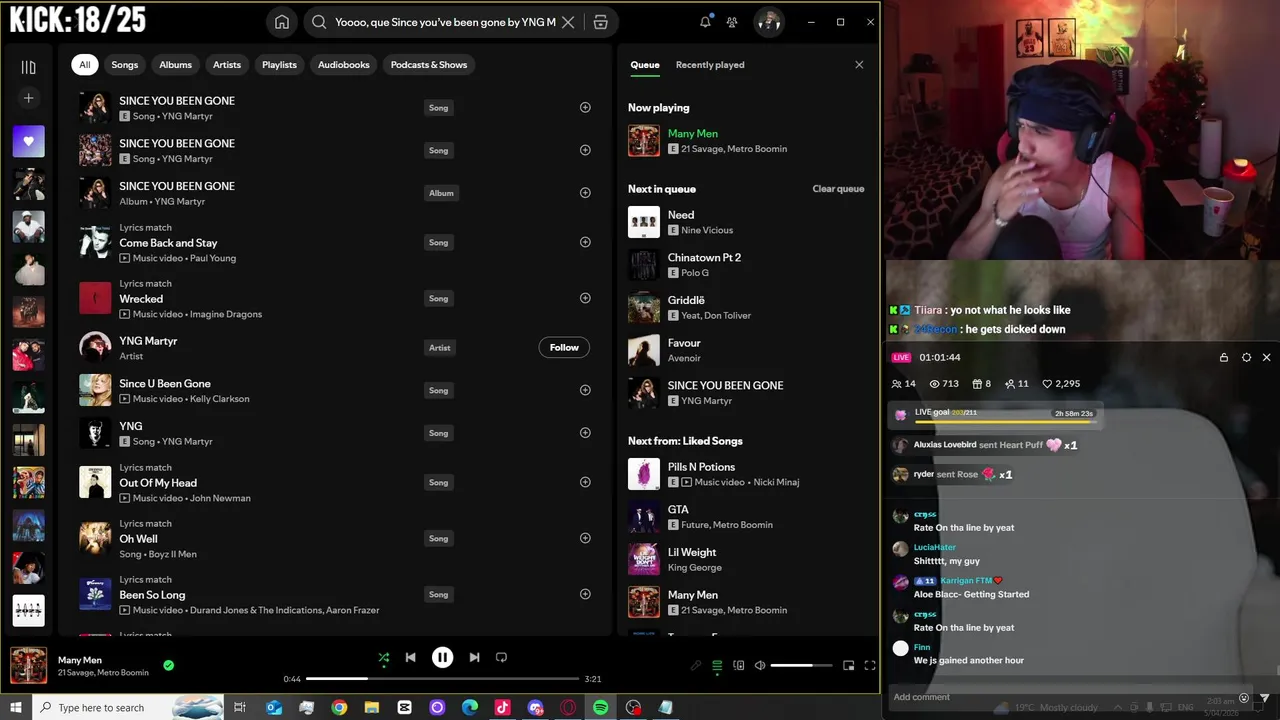Add Come Back and Stay to library
Image resolution: width=1280 pixels, height=720 pixels.
(585, 242)
